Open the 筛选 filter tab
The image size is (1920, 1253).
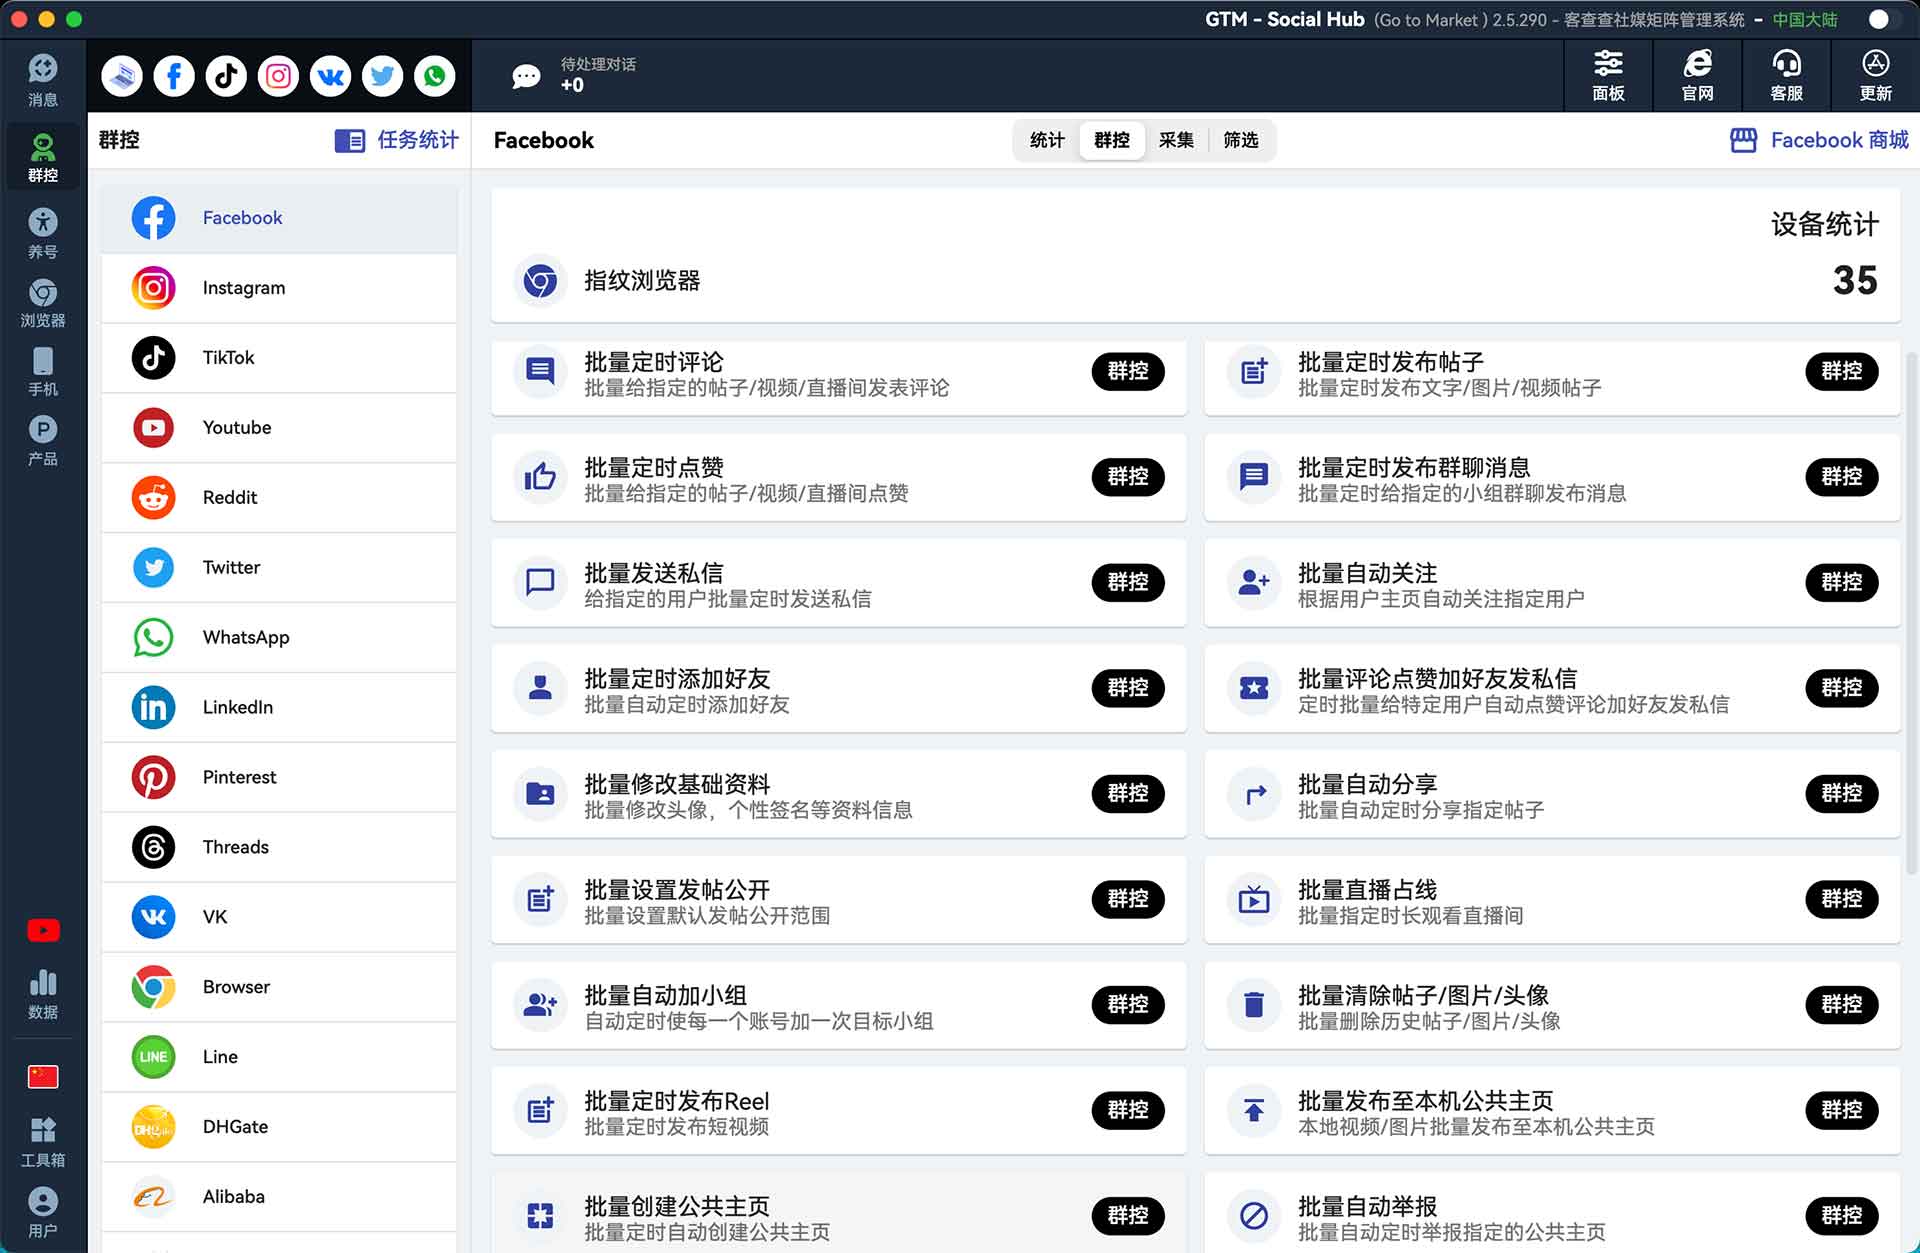point(1240,140)
